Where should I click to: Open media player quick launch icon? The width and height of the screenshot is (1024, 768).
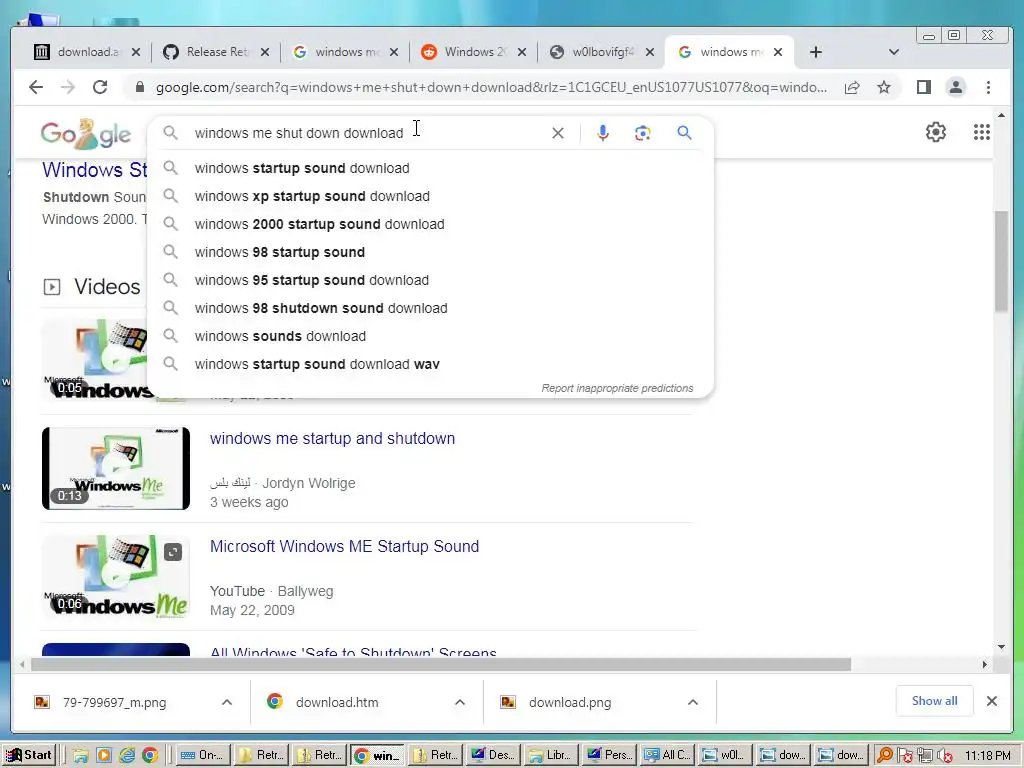(x=104, y=755)
